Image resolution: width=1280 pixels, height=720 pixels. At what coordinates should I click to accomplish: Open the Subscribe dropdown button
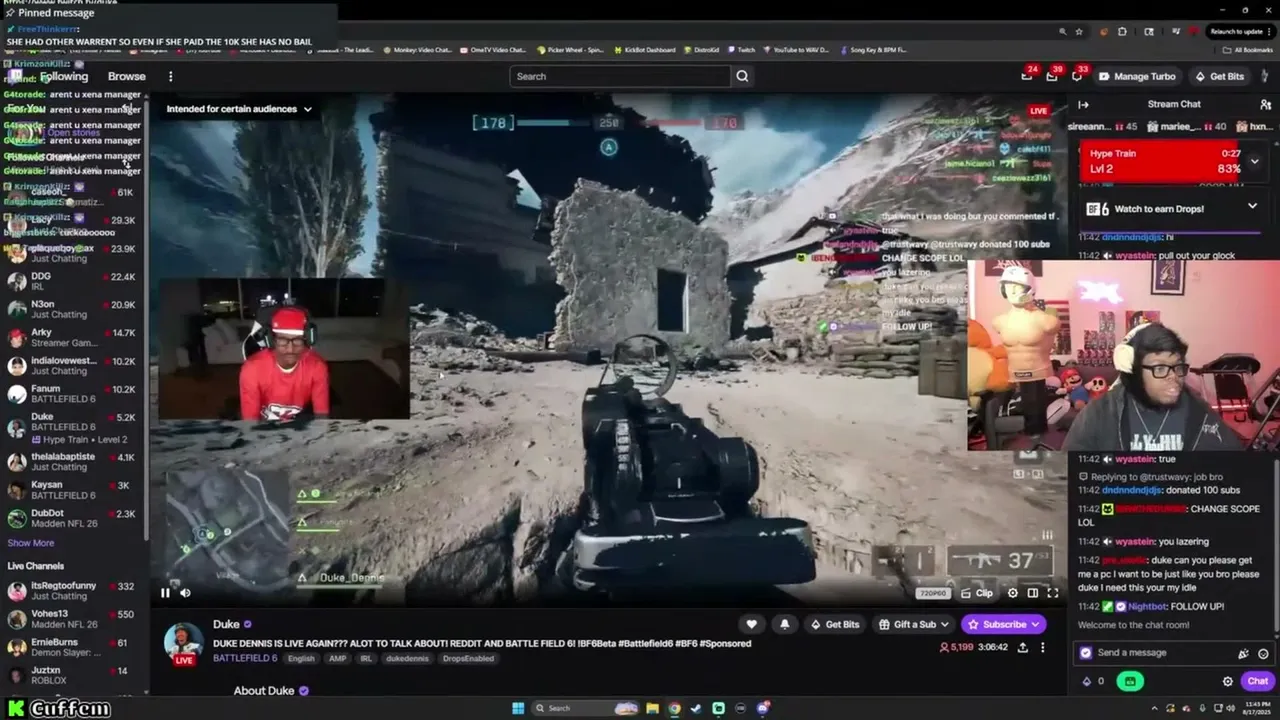[1003, 624]
